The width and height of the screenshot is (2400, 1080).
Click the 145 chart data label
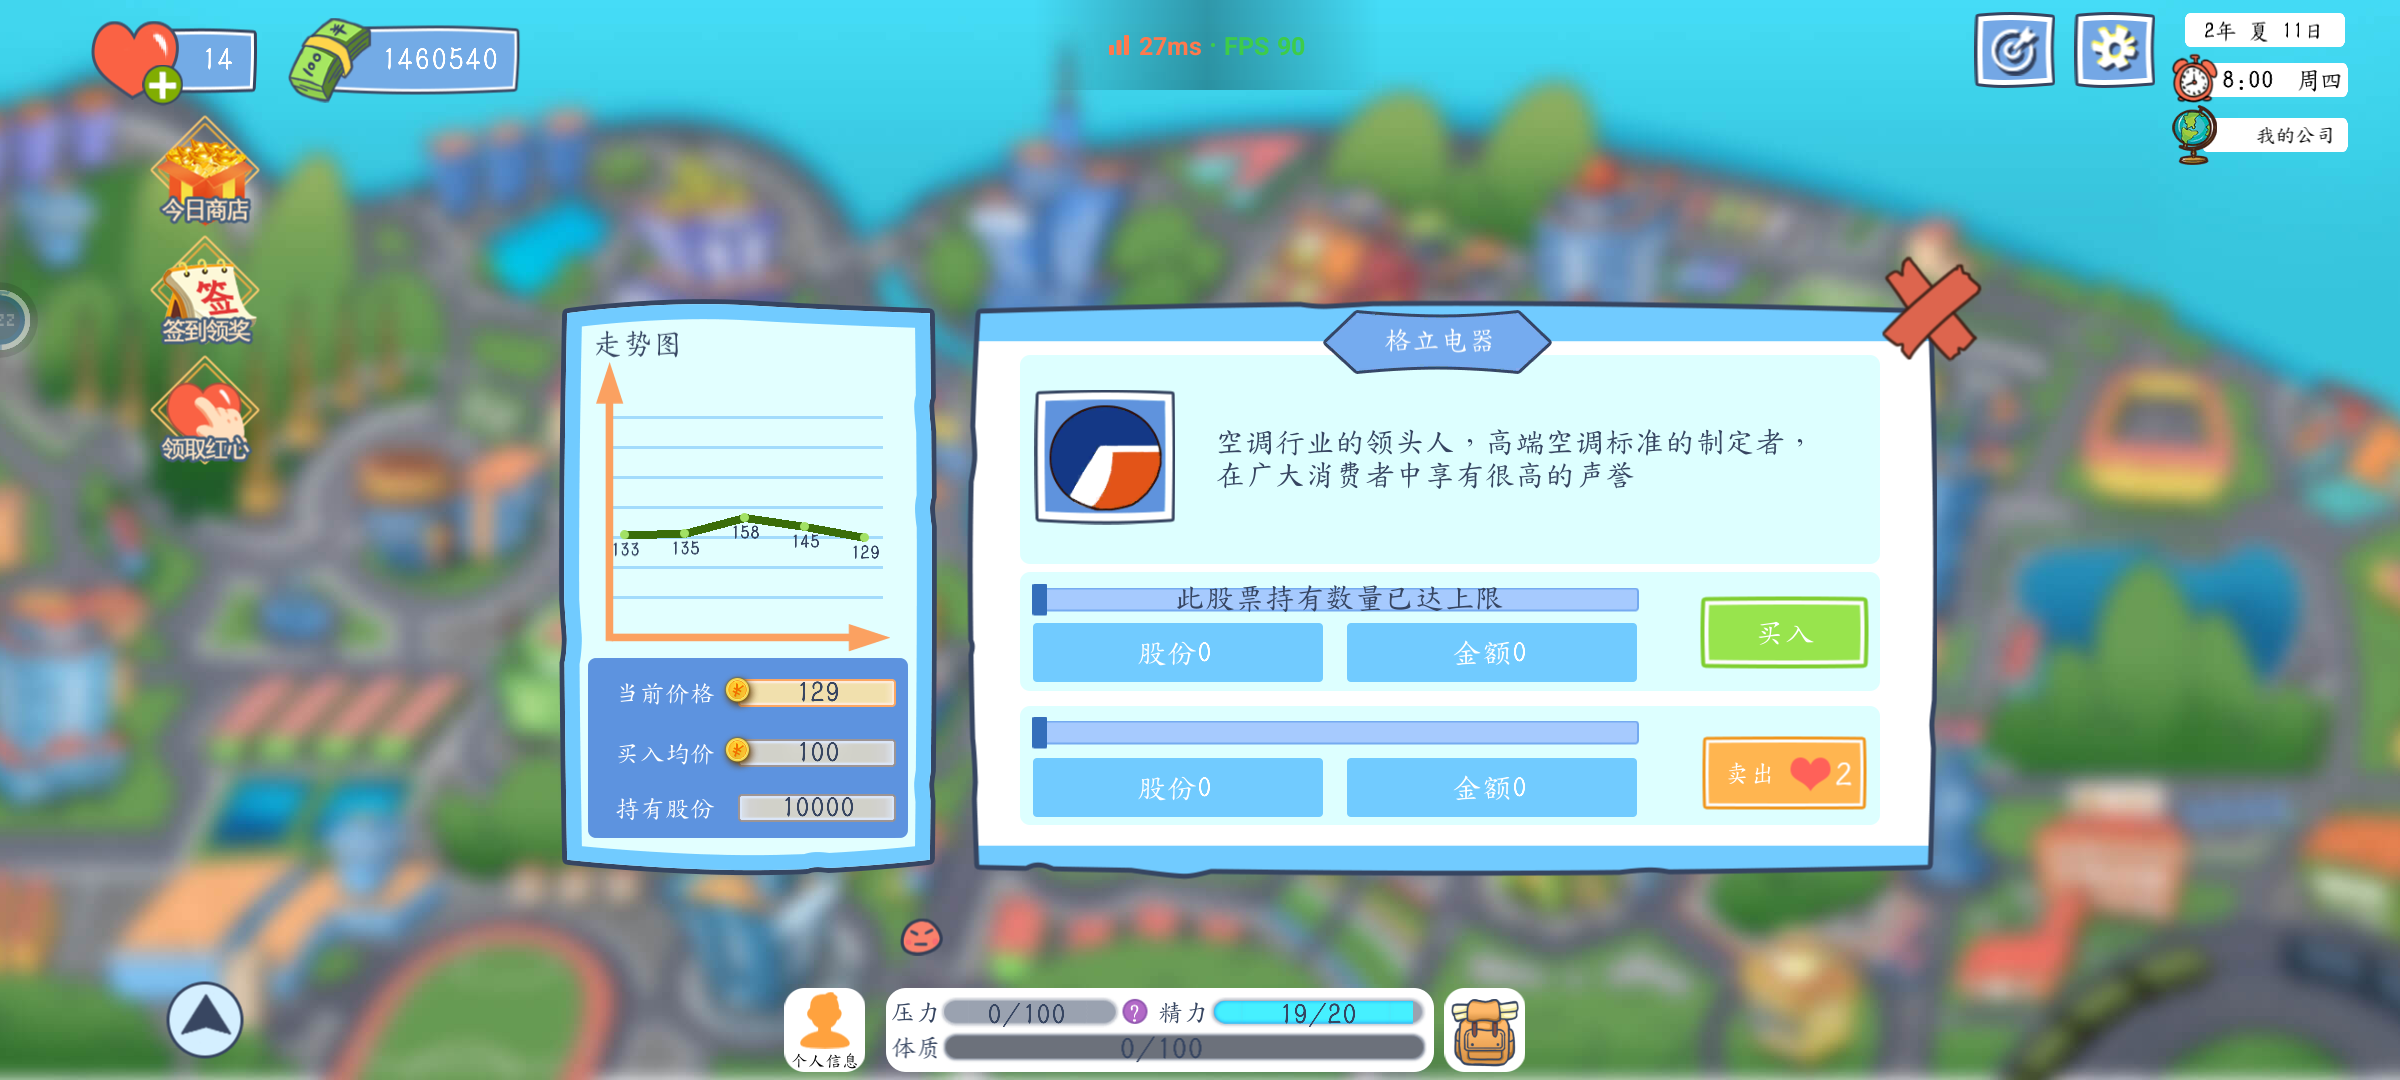coord(806,541)
